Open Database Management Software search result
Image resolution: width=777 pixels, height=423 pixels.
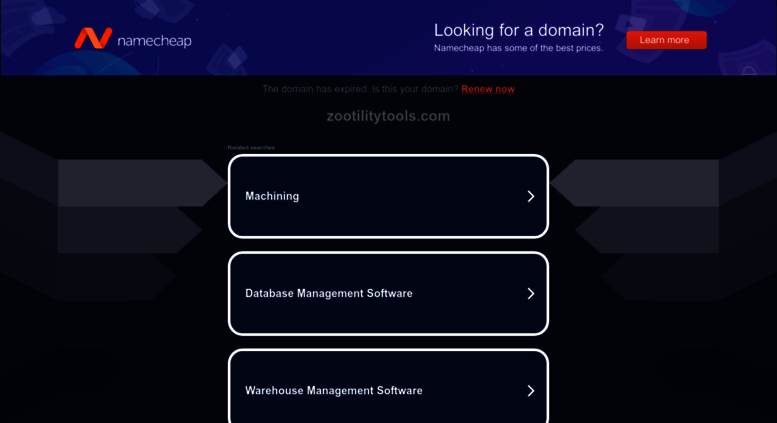coord(388,293)
